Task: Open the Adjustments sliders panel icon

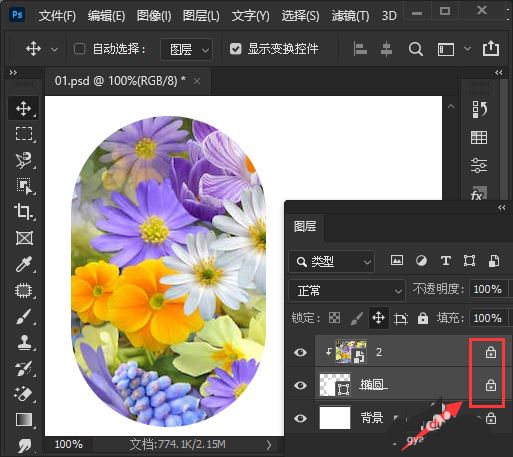Action: pos(479,165)
